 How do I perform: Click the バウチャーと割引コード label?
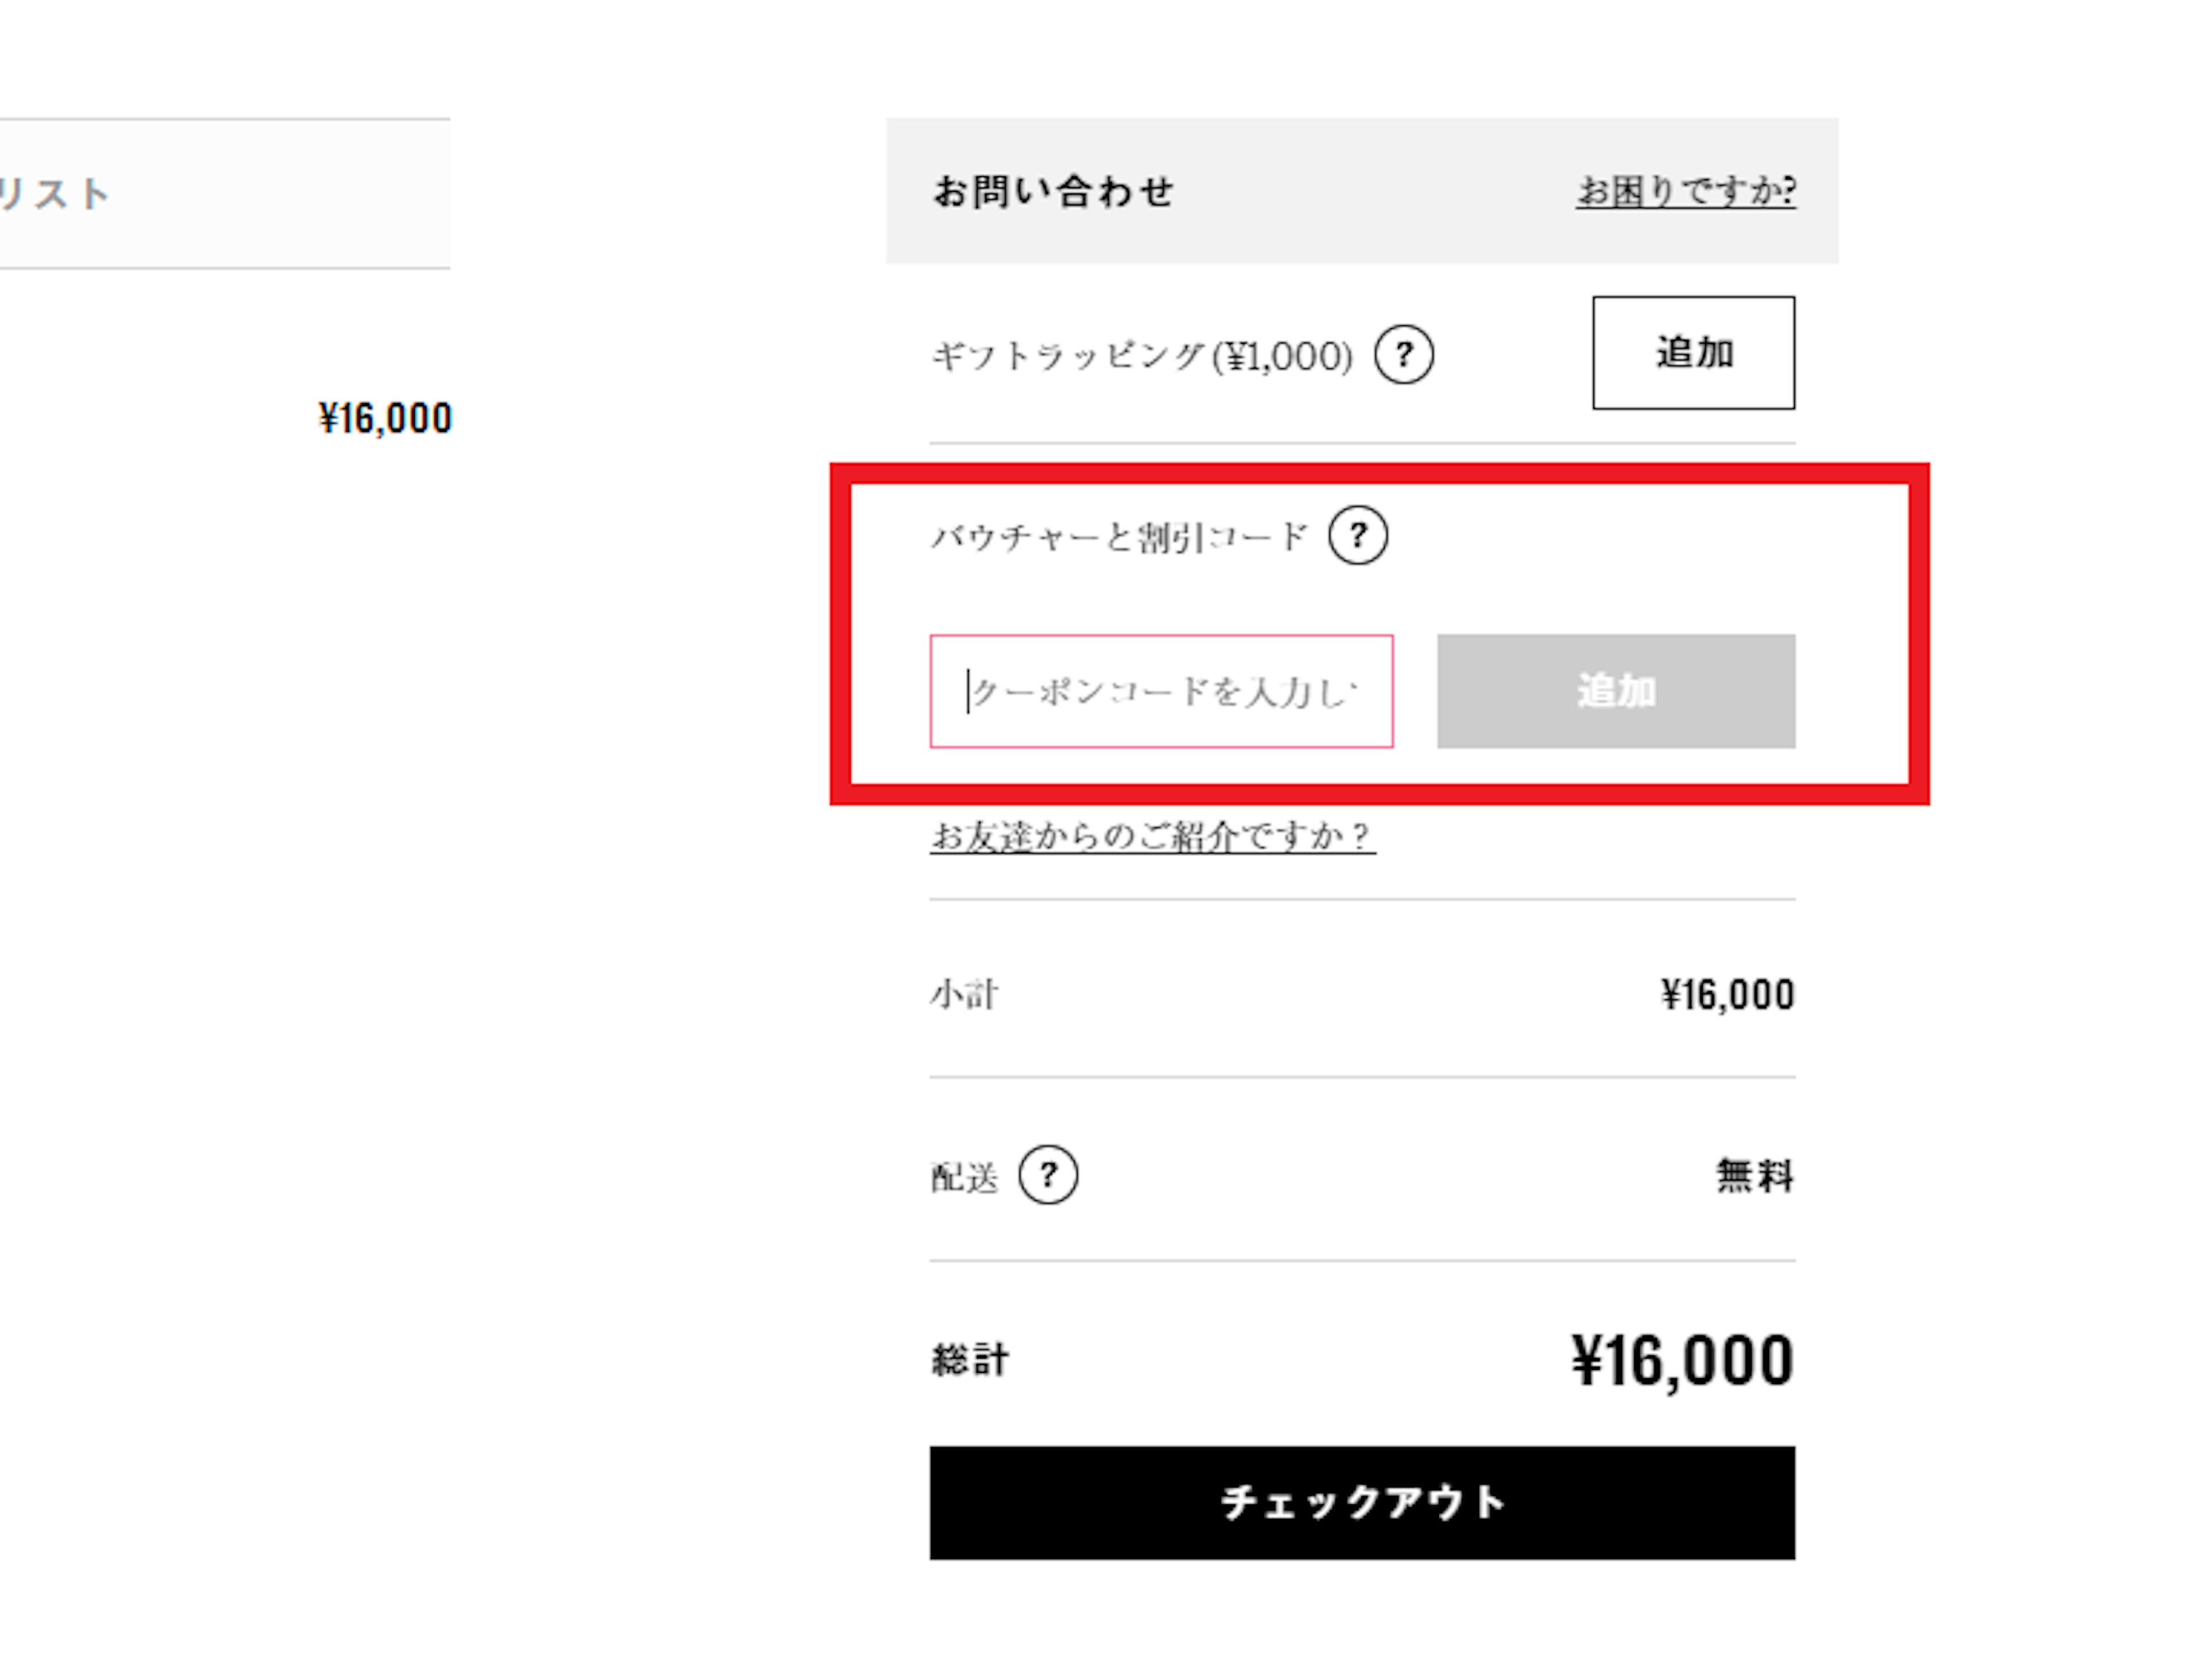pos(1119,537)
